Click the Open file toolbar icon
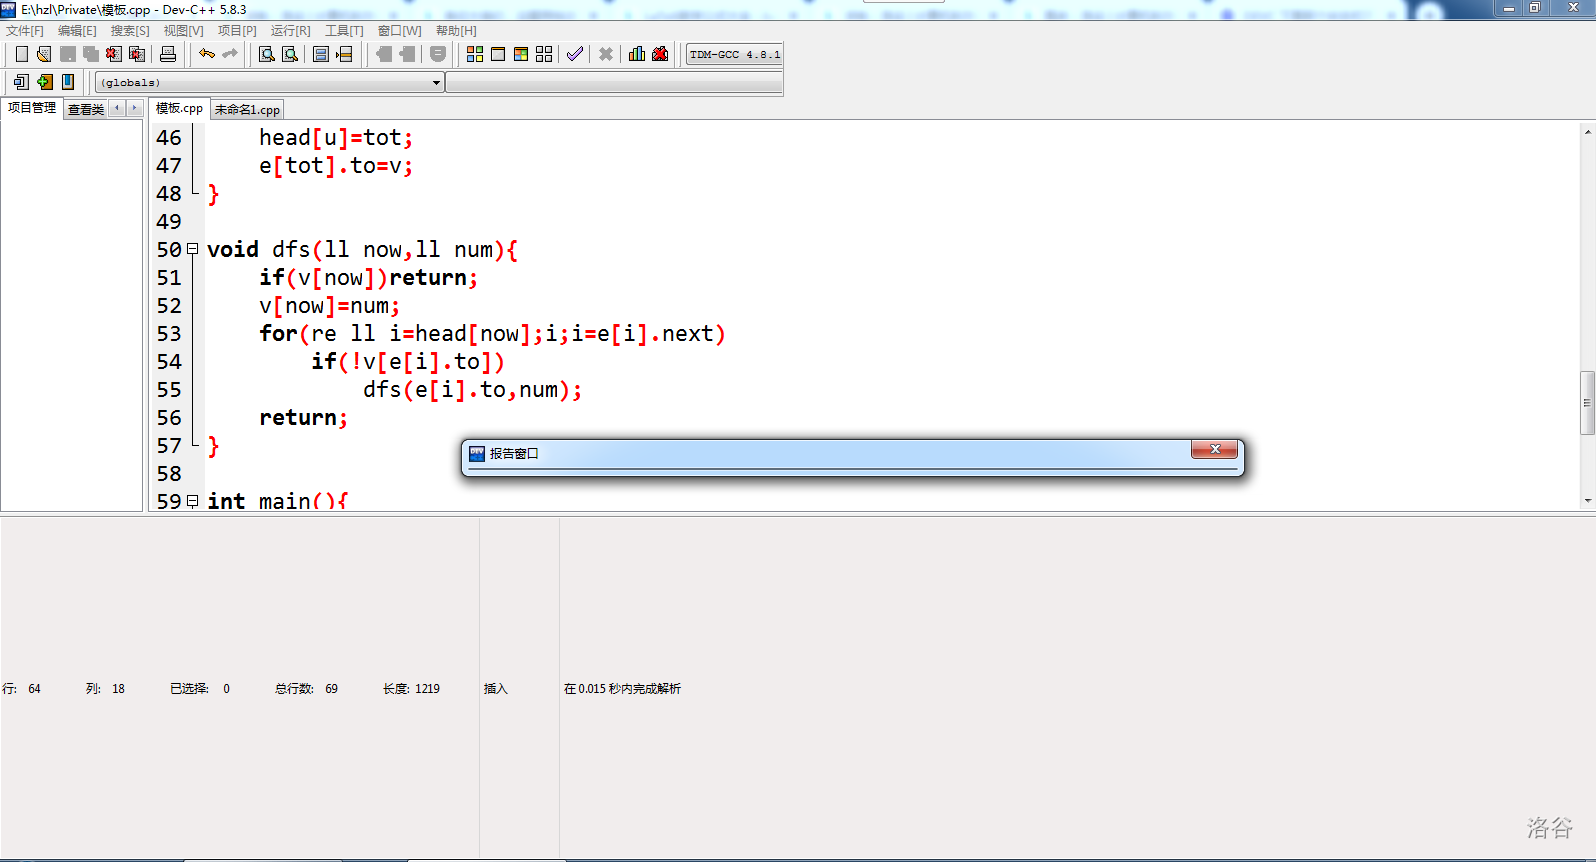 click(x=44, y=54)
